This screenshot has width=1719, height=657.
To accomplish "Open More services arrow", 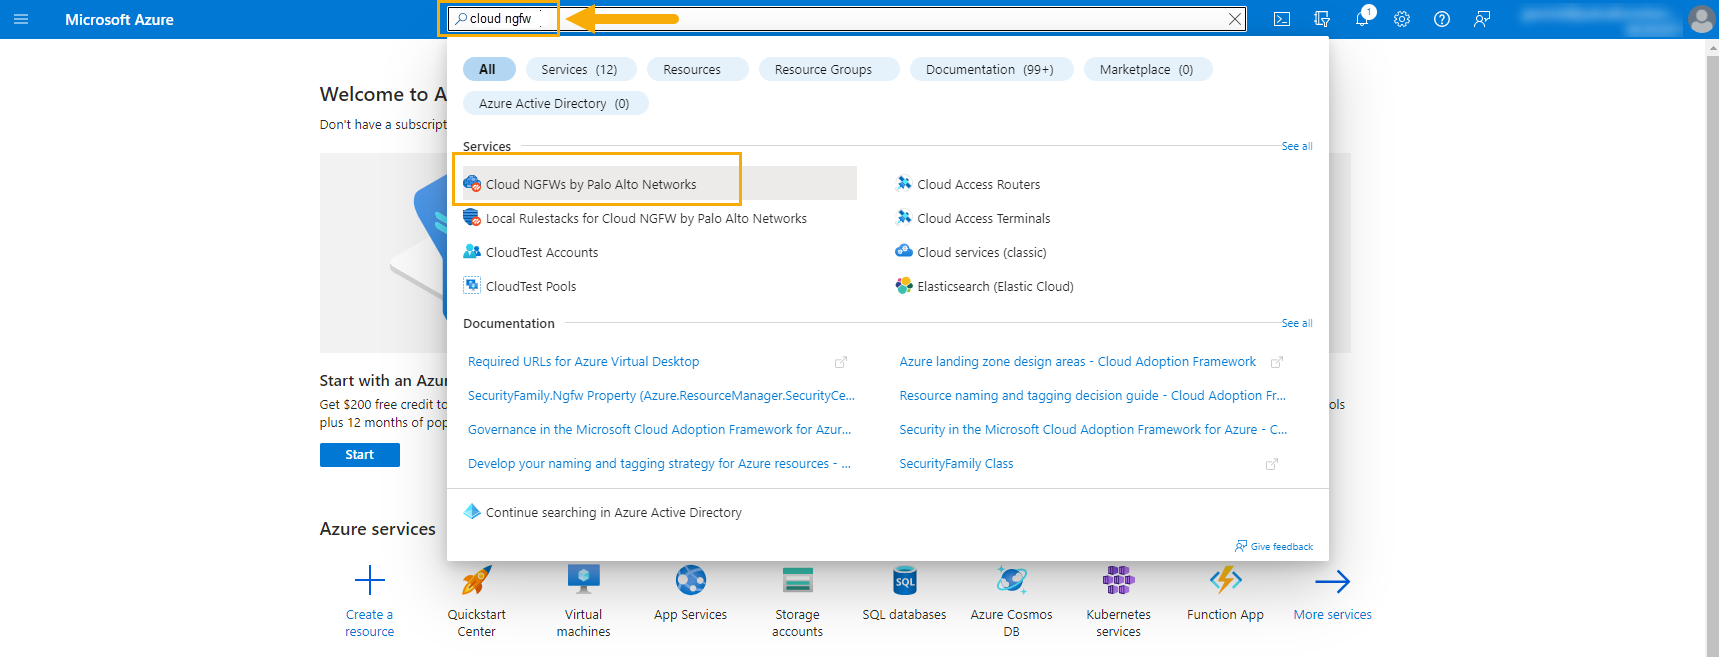I will click(x=1332, y=582).
